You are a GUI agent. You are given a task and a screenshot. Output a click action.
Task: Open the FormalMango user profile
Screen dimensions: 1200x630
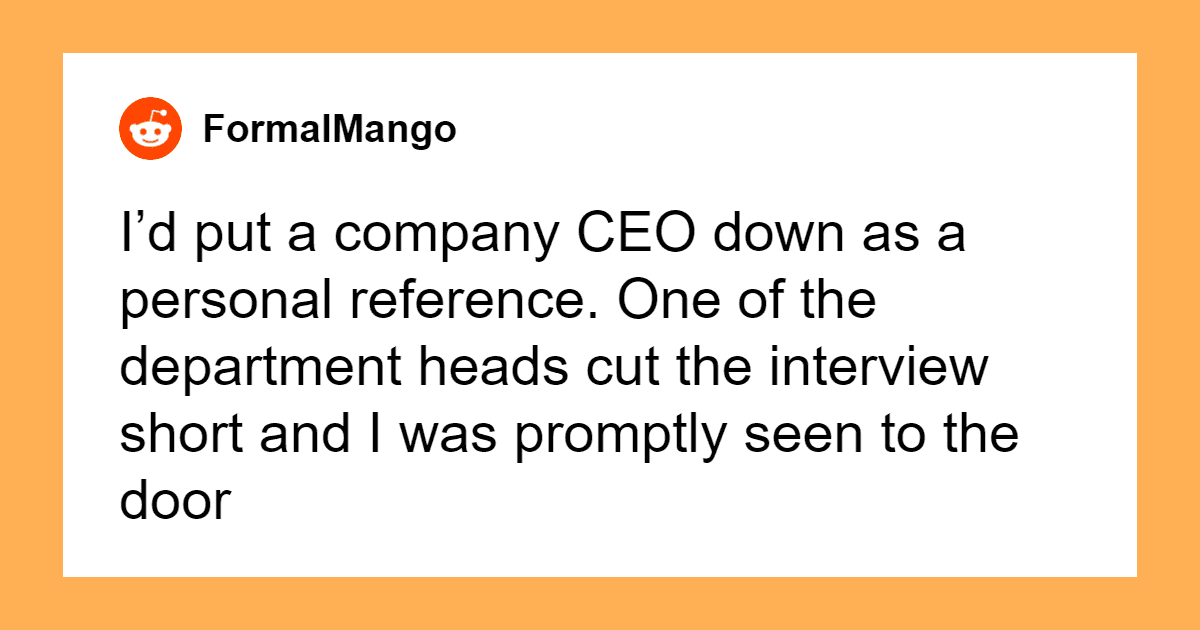point(329,129)
